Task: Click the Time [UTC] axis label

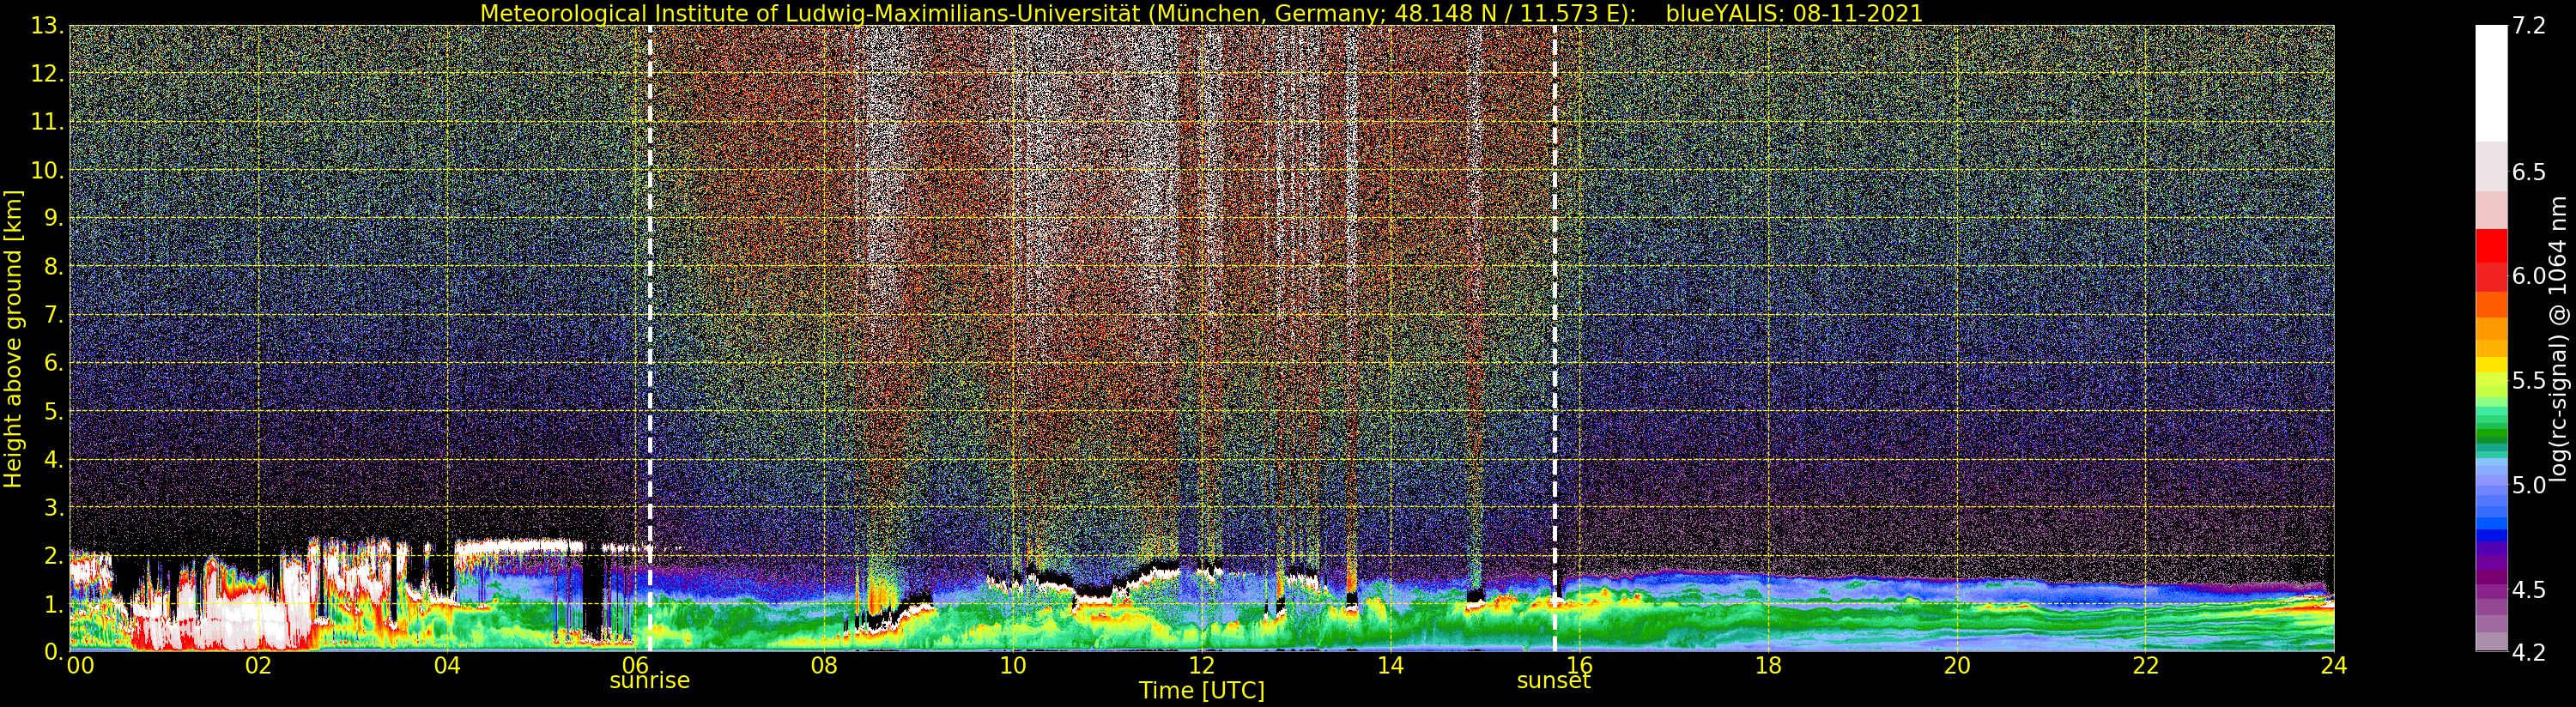Action: (x=1201, y=691)
